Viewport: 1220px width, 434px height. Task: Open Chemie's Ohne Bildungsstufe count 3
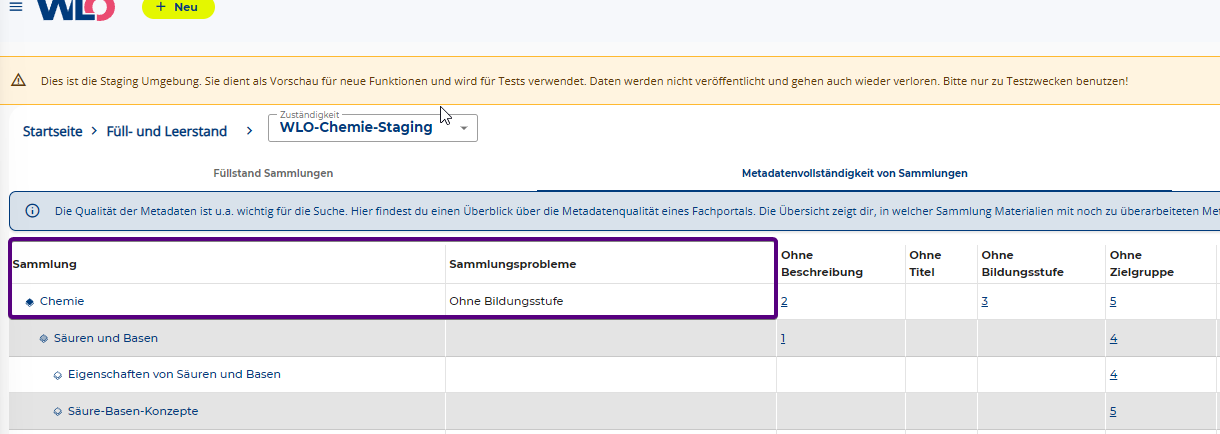pyautogui.click(x=984, y=301)
